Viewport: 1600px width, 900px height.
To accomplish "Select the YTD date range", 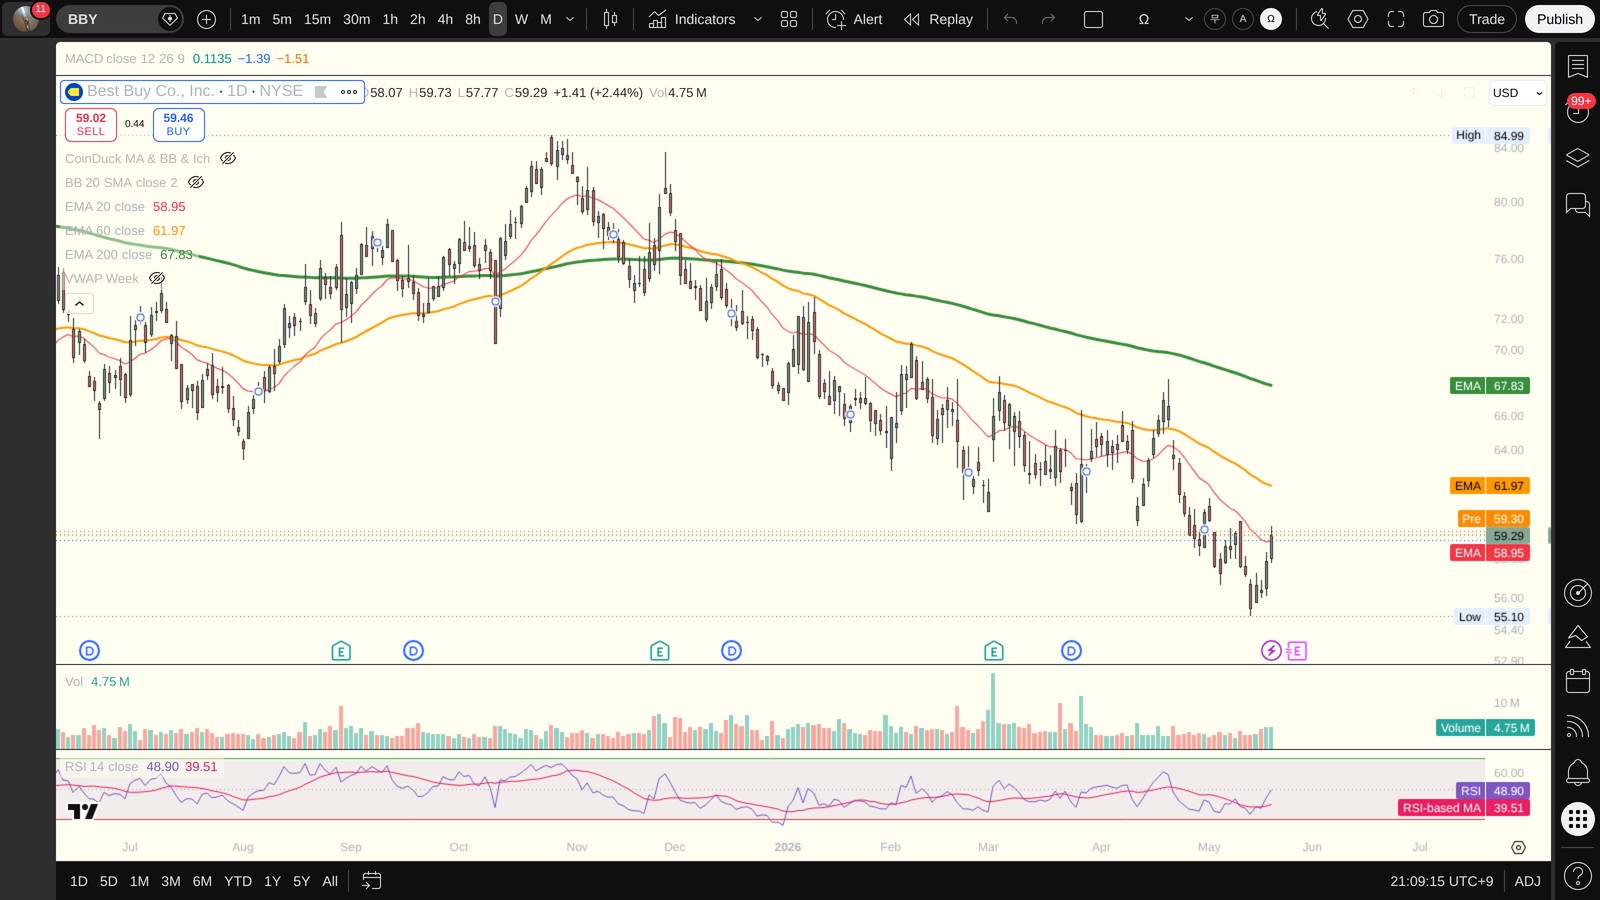I will click(x=238, y=881).
